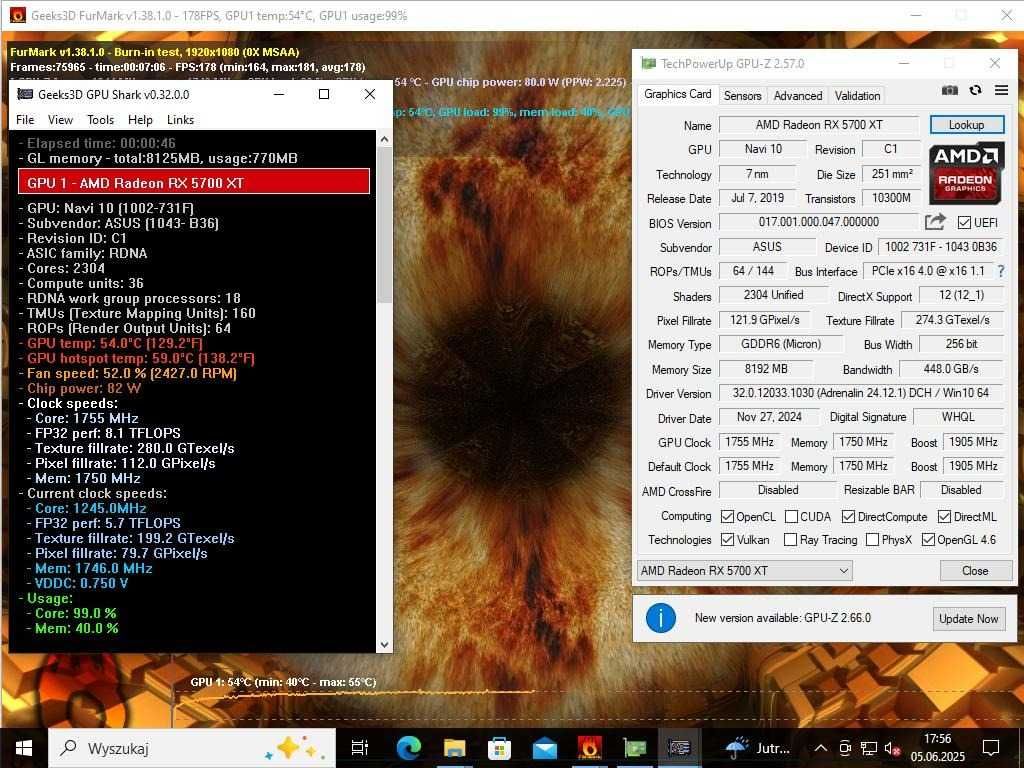Click the Update Now button
This screenshot has width=1024, height=768.
[968, 618]
